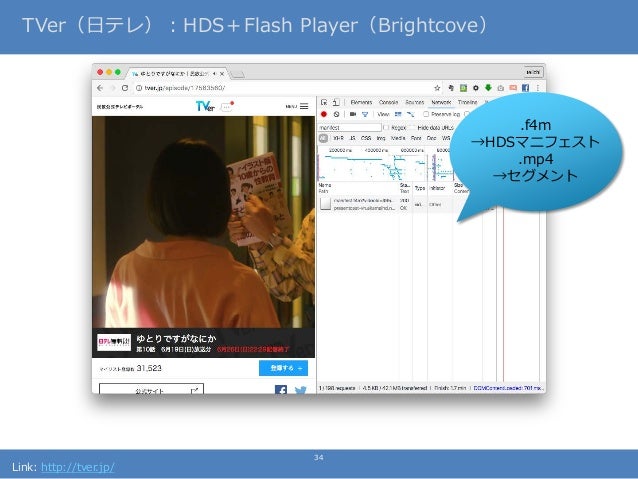
Task: Open the Console tab in DevTools
Action: point(388,102)
